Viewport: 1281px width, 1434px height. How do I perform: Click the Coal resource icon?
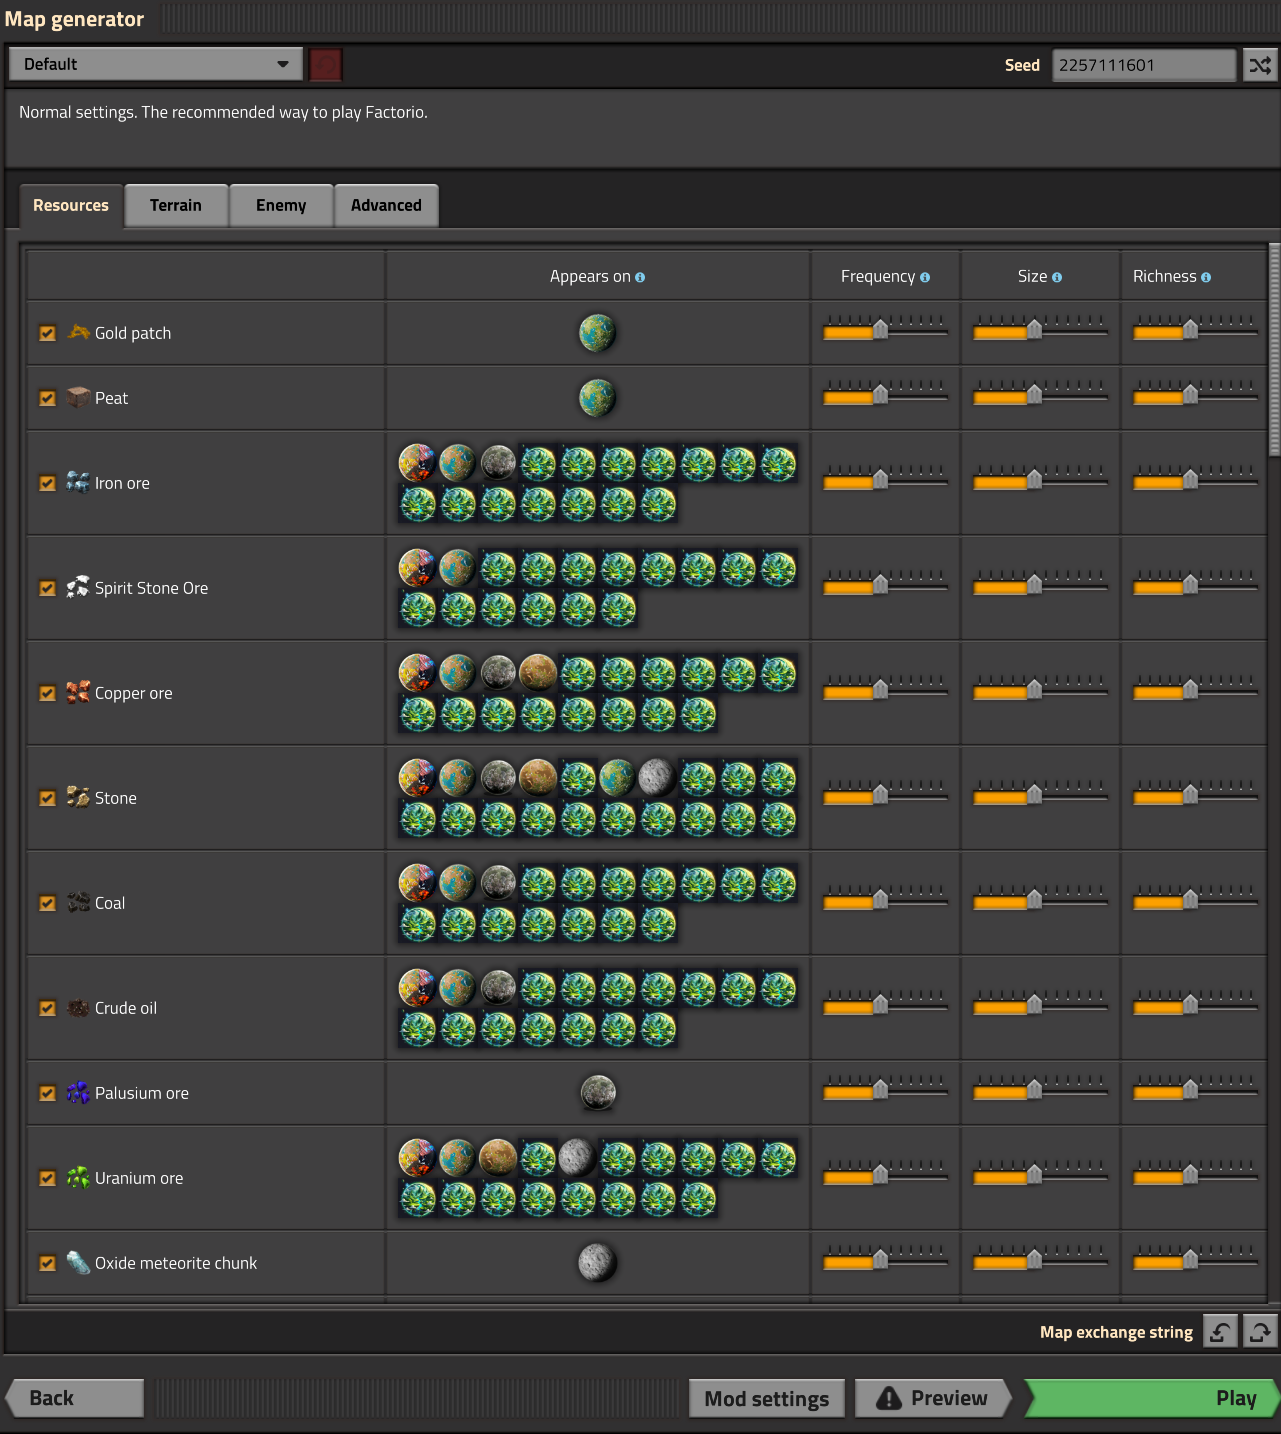tap(78, 902)
